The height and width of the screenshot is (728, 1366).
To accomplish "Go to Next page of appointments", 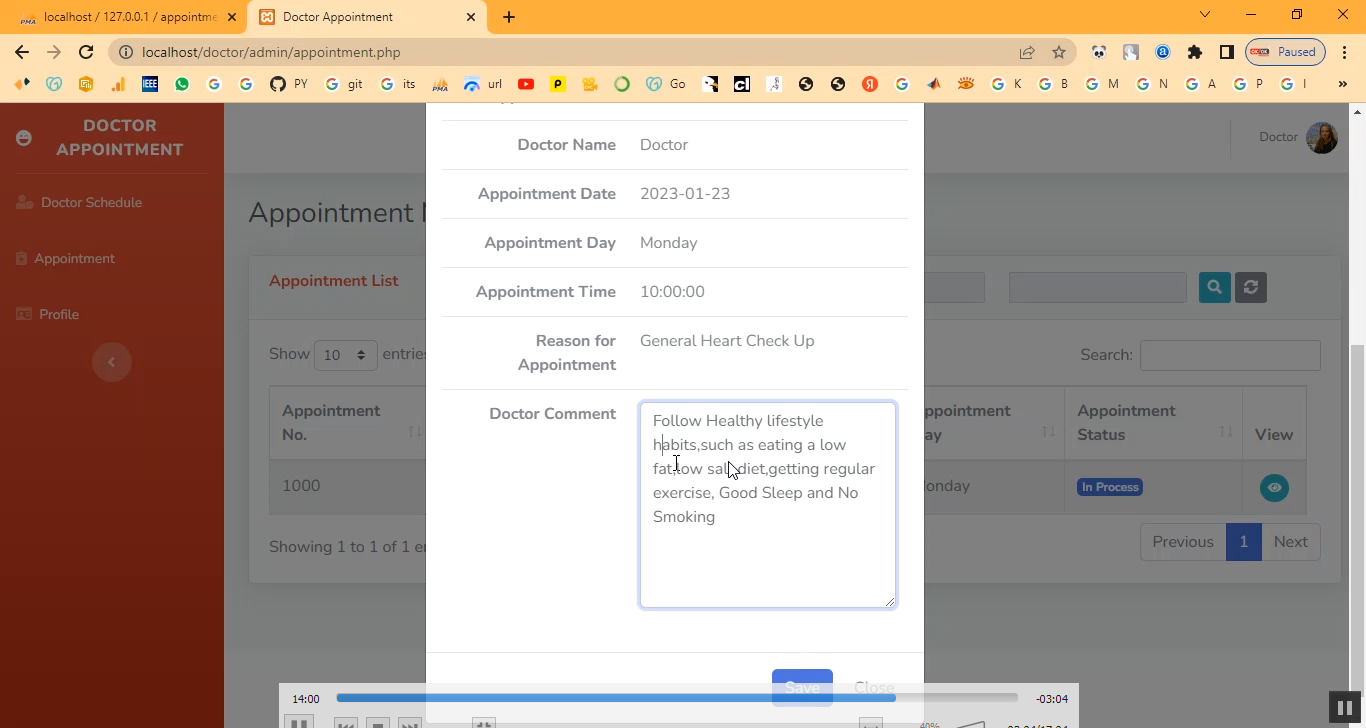I will [x=1290, y=542].
